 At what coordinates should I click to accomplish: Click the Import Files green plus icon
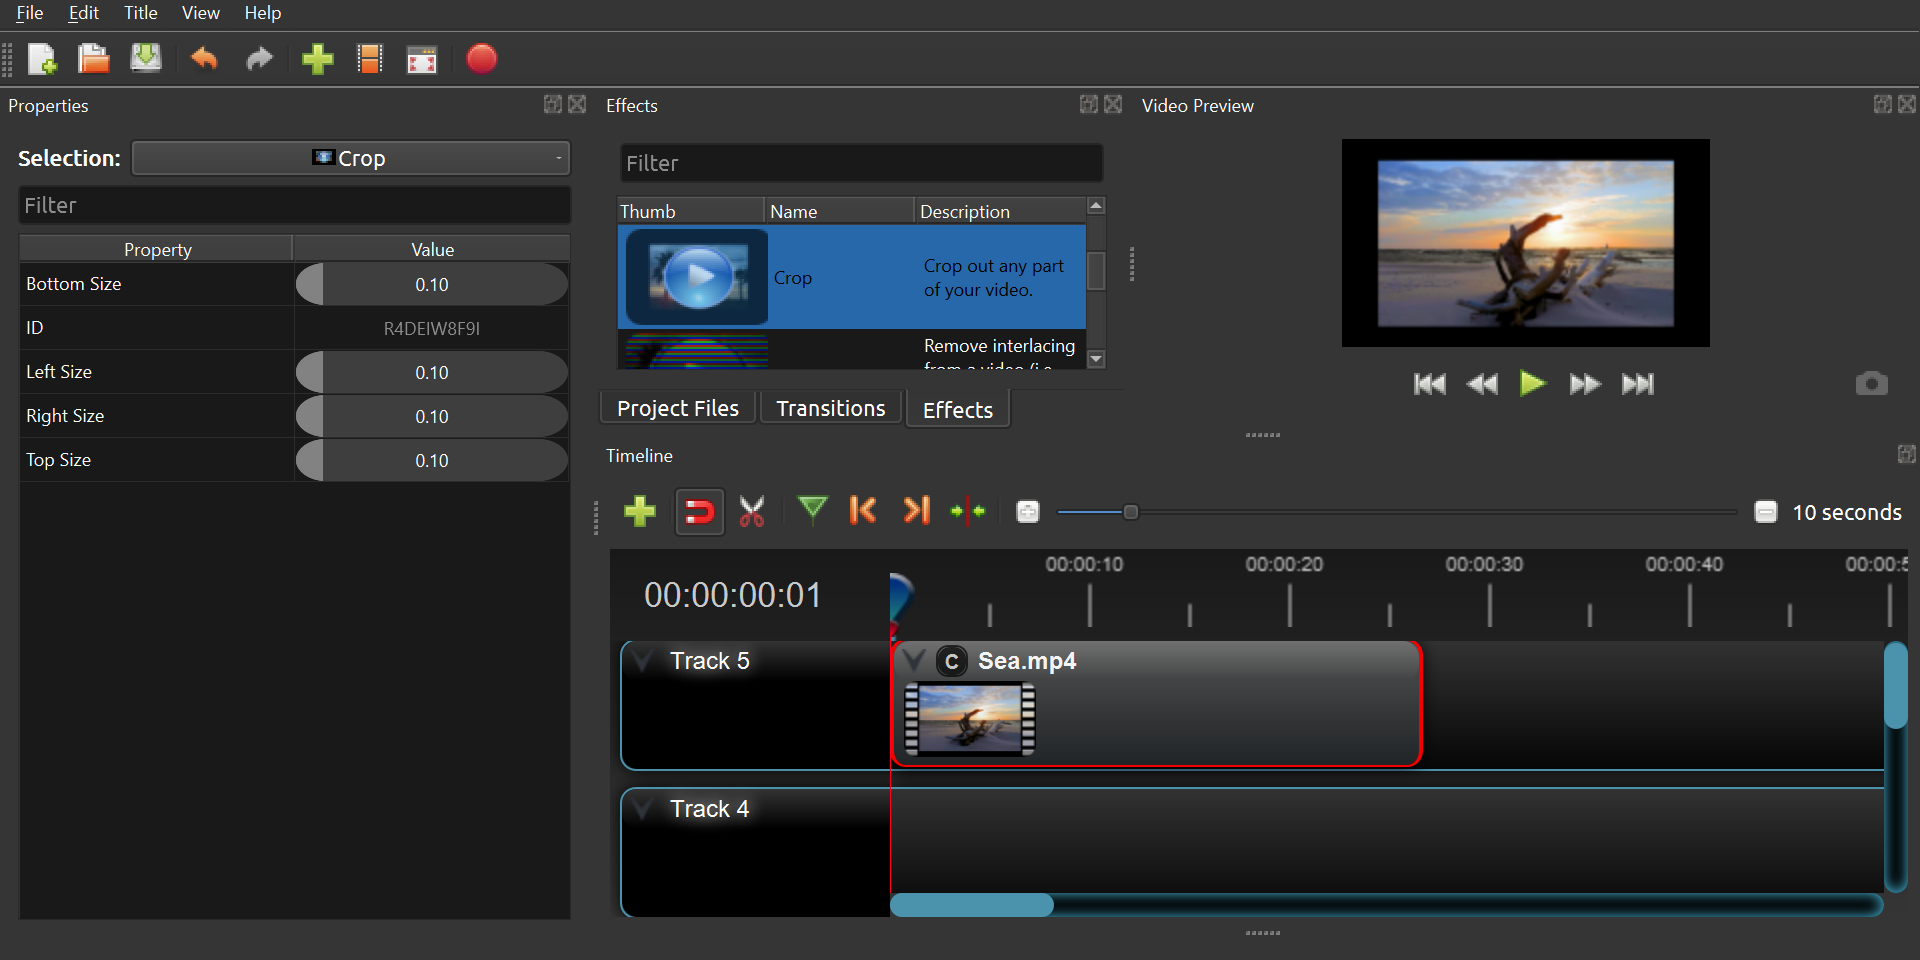point(317,60)
